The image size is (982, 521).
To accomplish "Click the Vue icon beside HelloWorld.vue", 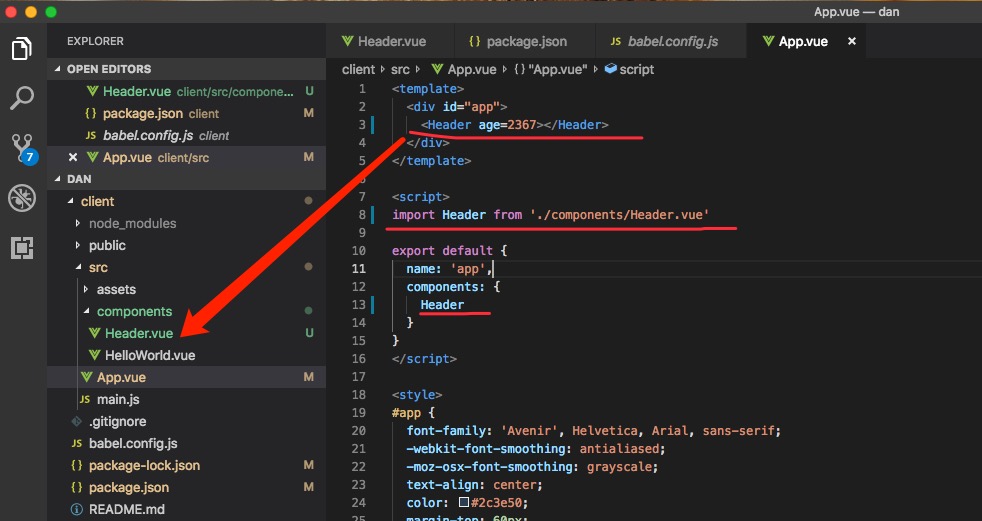I will 95,355.
